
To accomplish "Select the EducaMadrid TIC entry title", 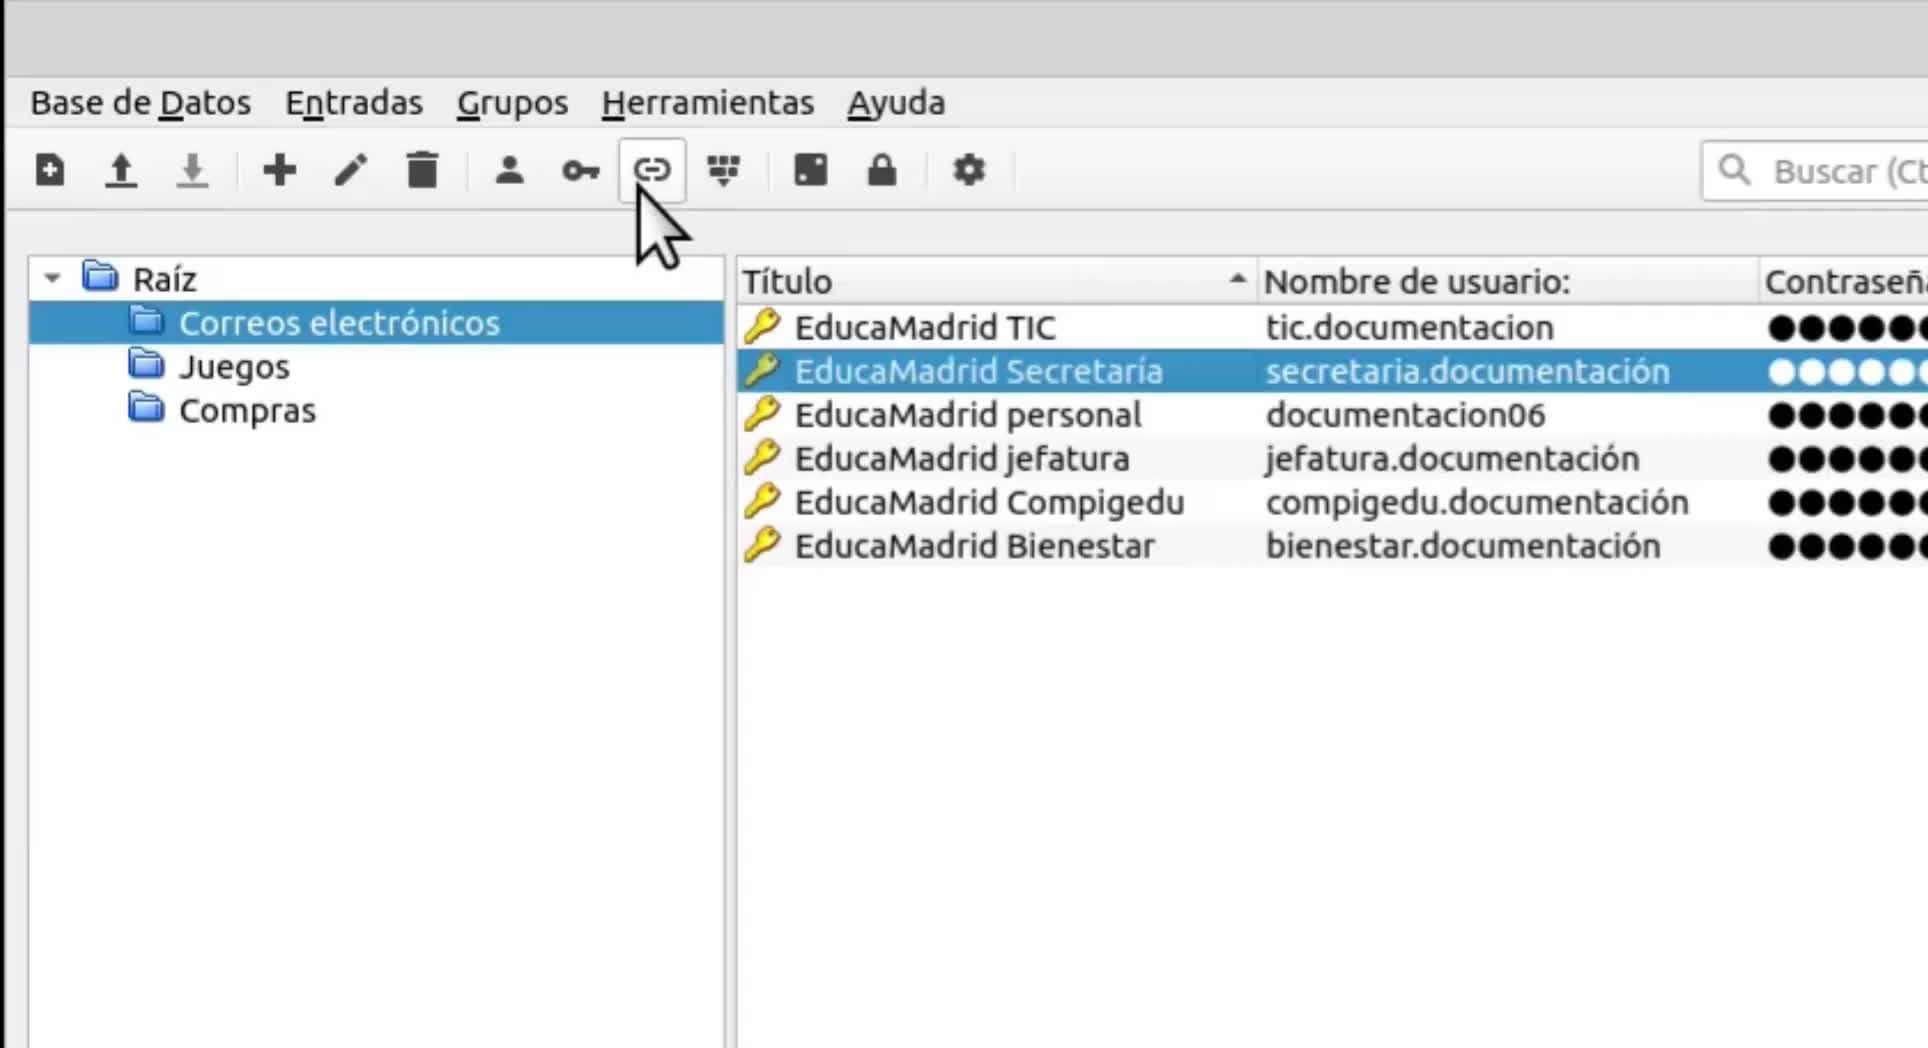I will coord(925,327).
